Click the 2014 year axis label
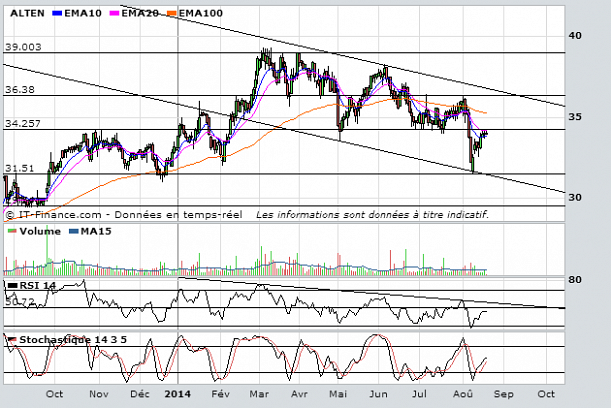Viewport: 611px width, 408px height. coord(178,394)
